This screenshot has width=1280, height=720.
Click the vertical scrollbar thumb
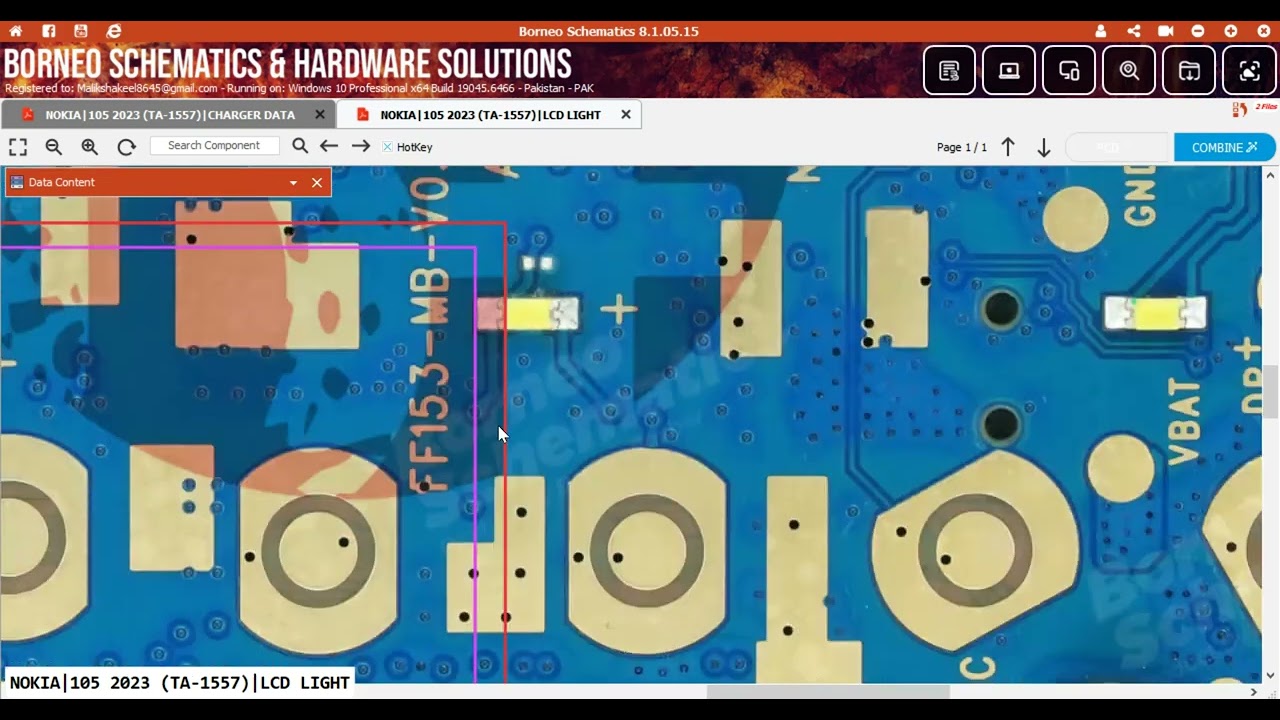1270,392
